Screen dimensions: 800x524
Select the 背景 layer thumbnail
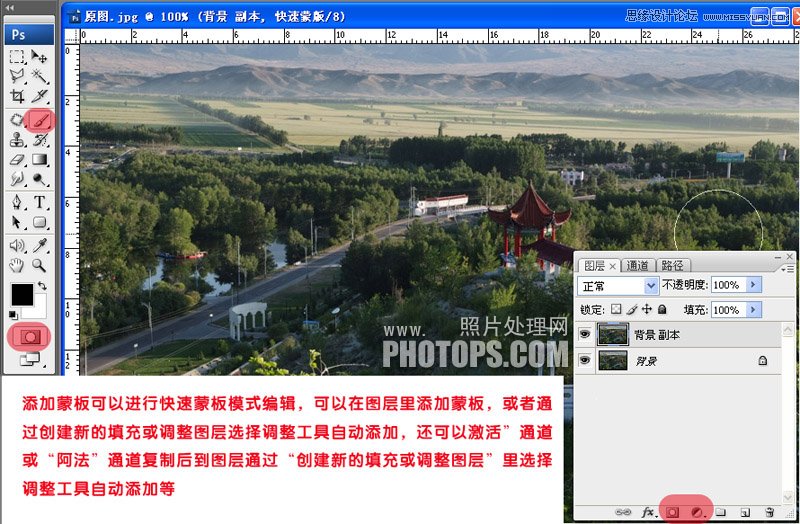[x=613, y=361]
